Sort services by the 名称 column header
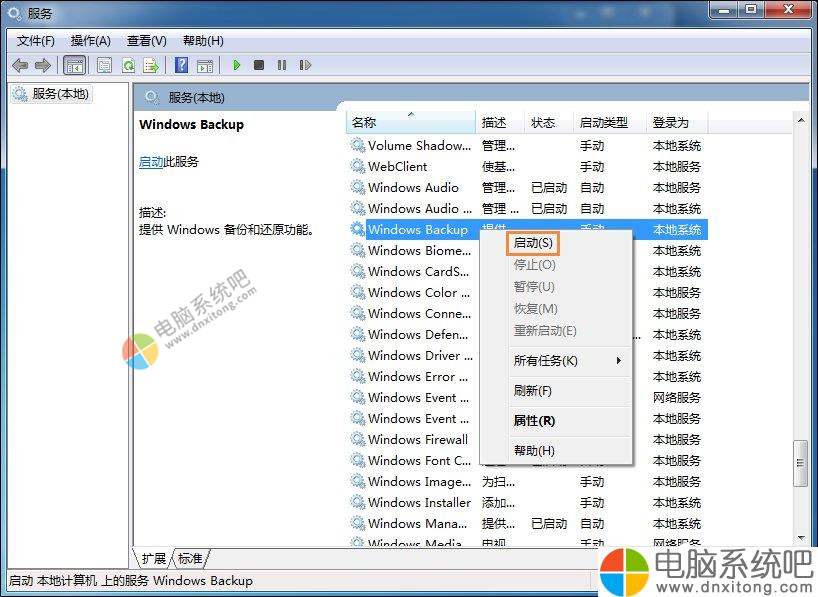 (x=410, y=122)
